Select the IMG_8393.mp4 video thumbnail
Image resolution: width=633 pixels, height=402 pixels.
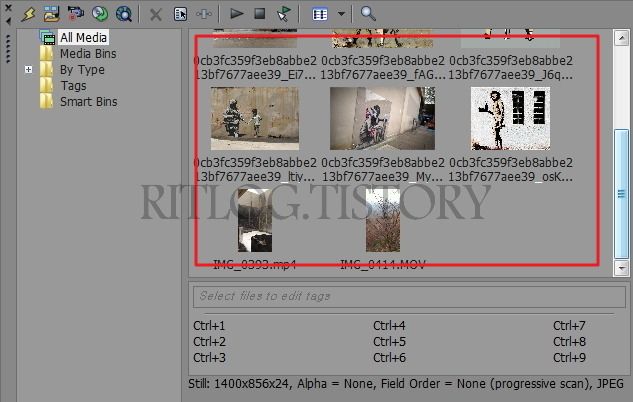click(255, 220)
